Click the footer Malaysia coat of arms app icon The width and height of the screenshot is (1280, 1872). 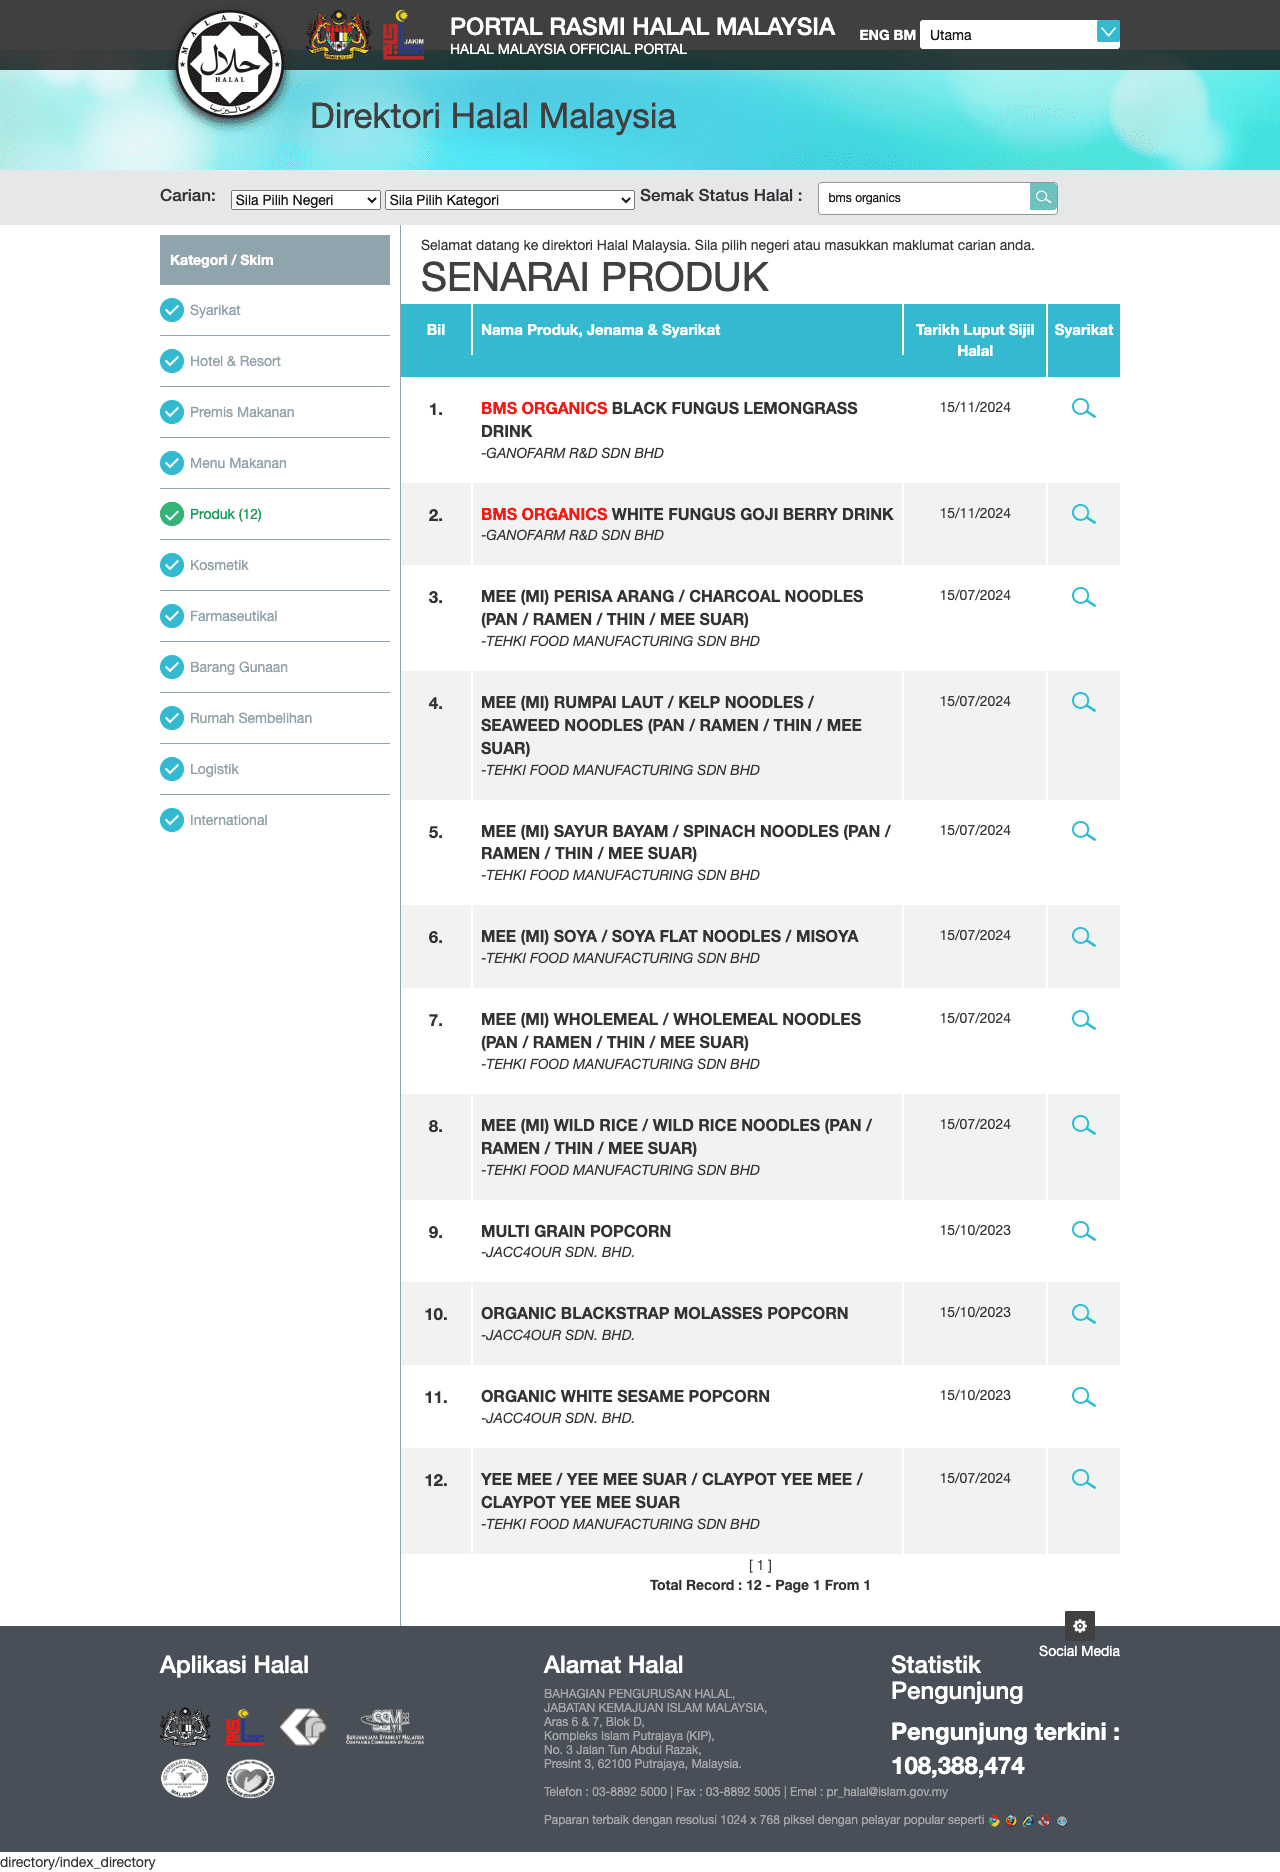pos(185,1726)
